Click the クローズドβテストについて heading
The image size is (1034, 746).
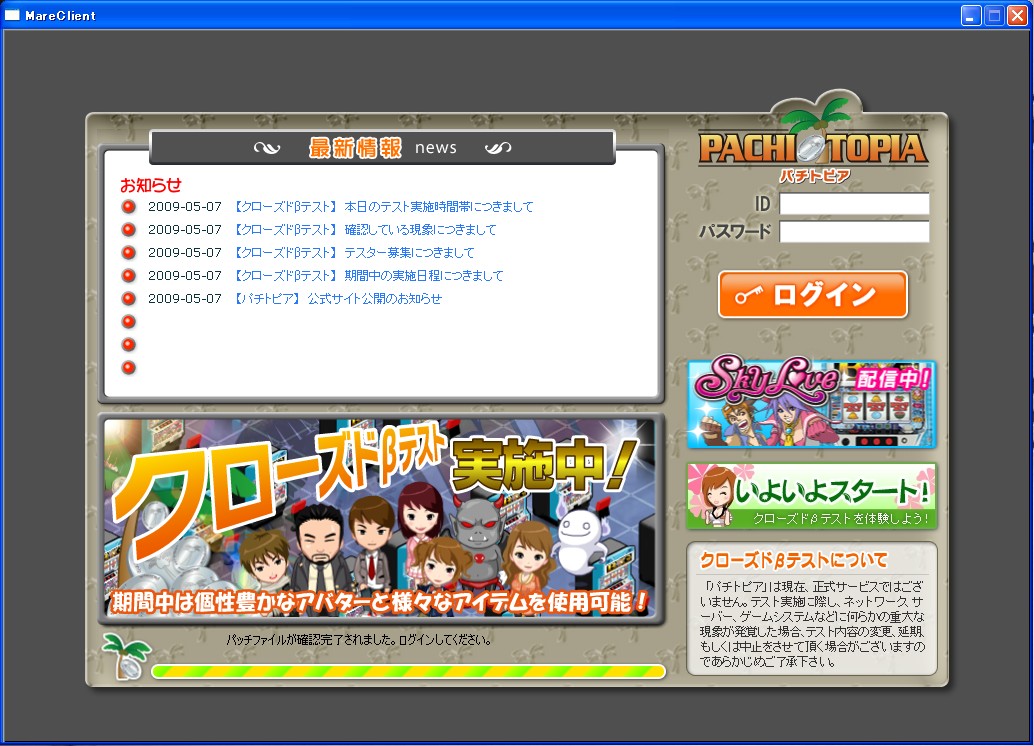coord(793,561)
